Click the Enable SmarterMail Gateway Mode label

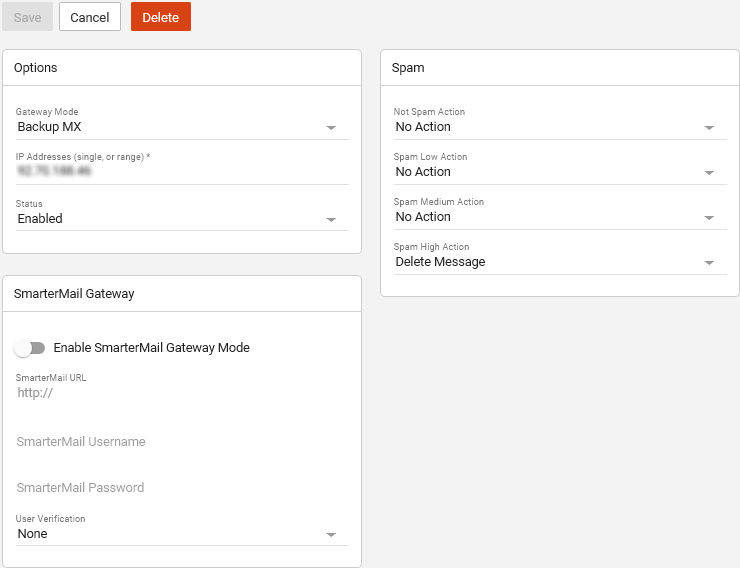coord(151,348)
